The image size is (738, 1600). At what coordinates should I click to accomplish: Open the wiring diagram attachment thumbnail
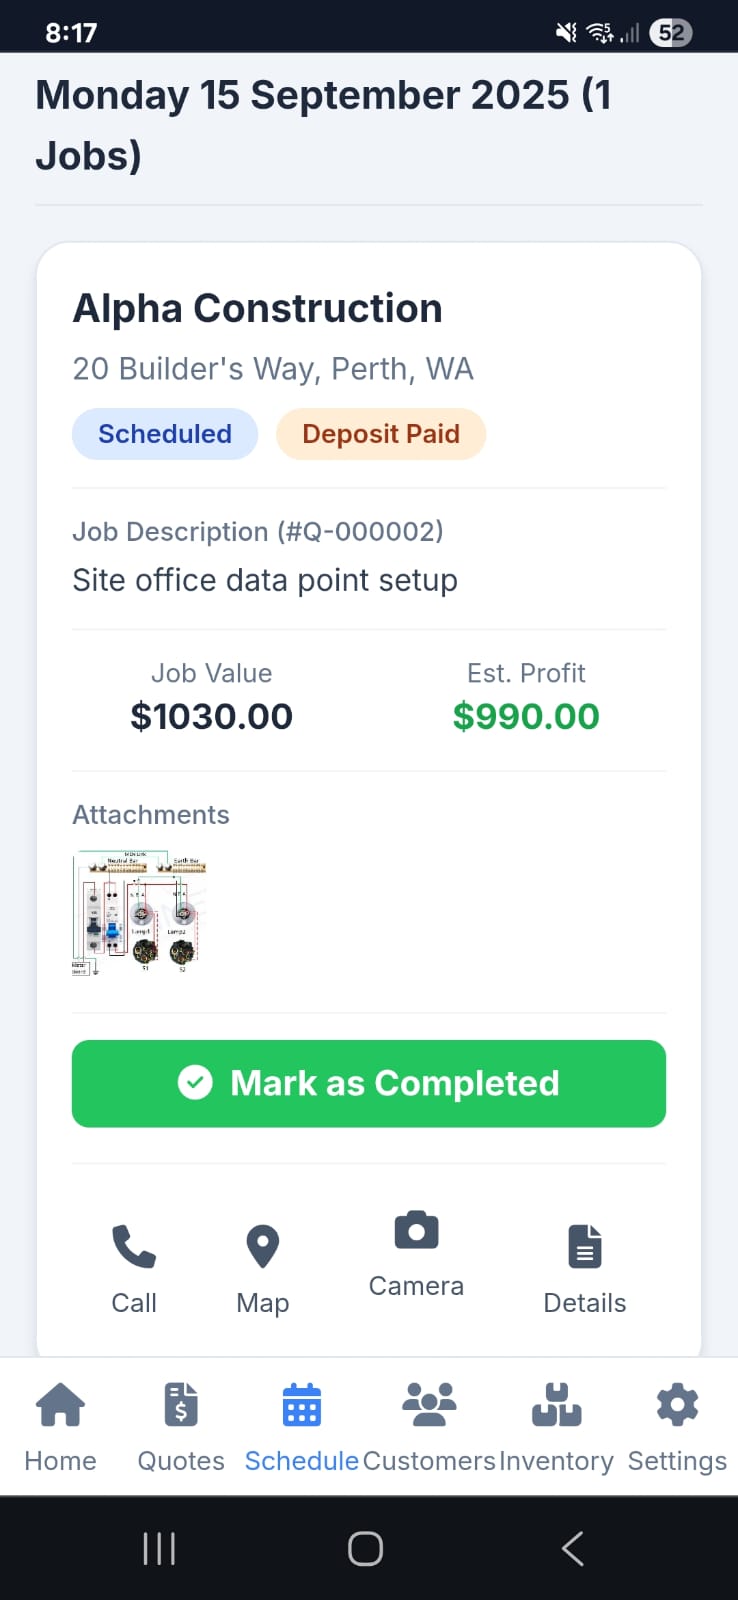tap(139, 913)
